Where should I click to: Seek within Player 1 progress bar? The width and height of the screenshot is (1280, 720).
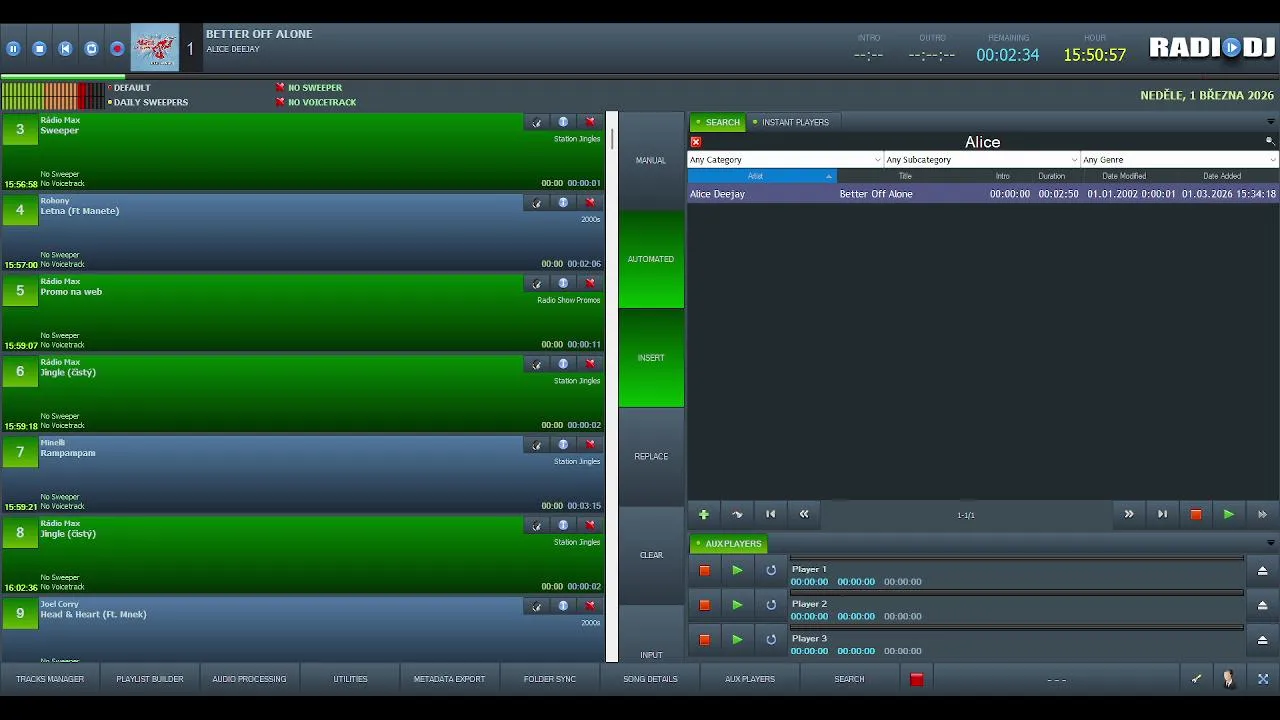[1017, 559]
